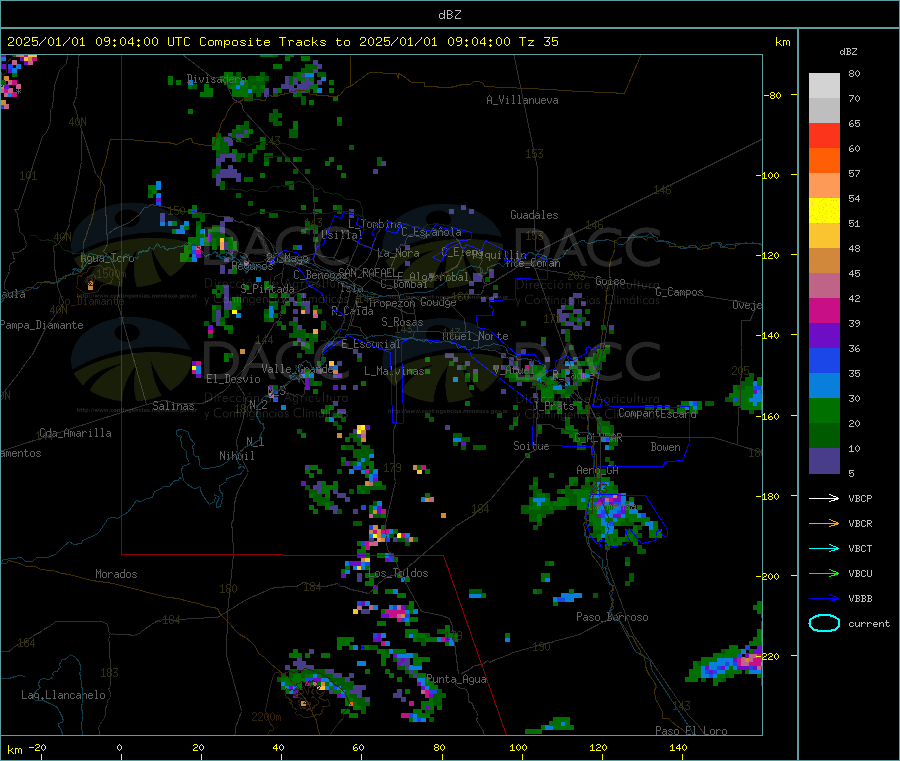Click the Paso_Barroso map label
This screenshot has width=900, height=761.
coord(612,617)
